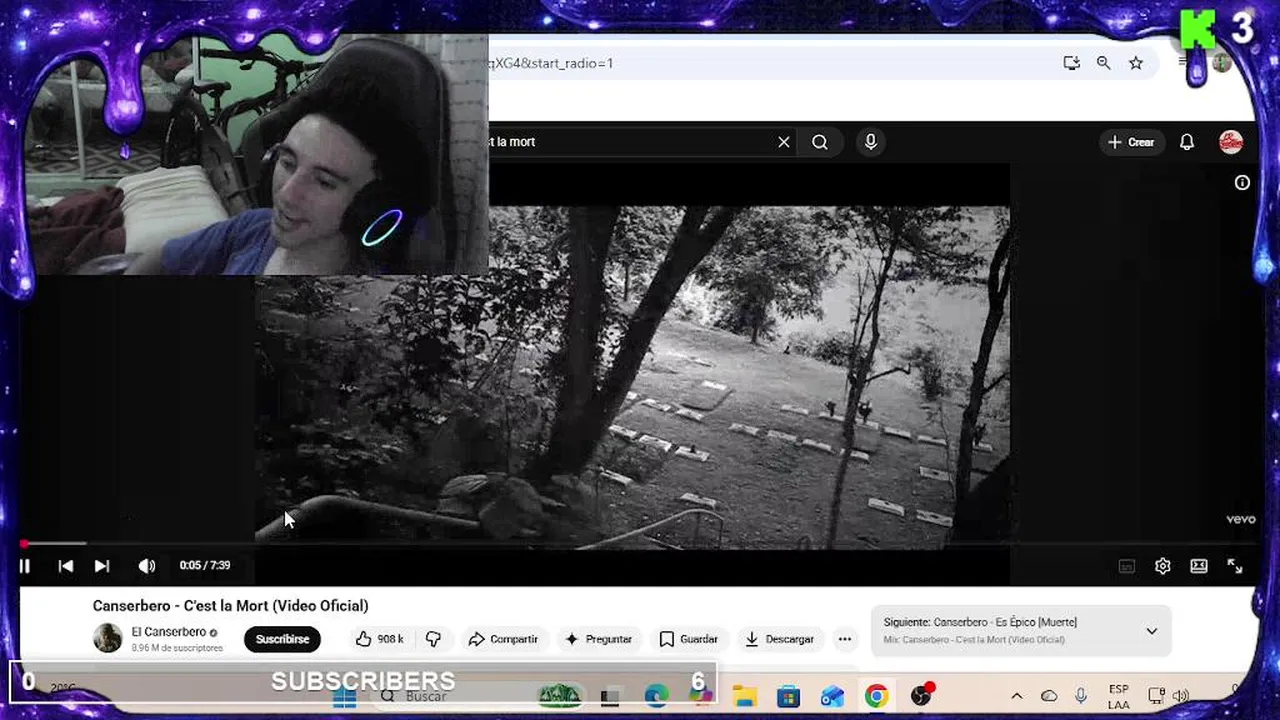1280x720 pixels.
Task: Start voice search with microphone
Action: (x=871, y=142)
